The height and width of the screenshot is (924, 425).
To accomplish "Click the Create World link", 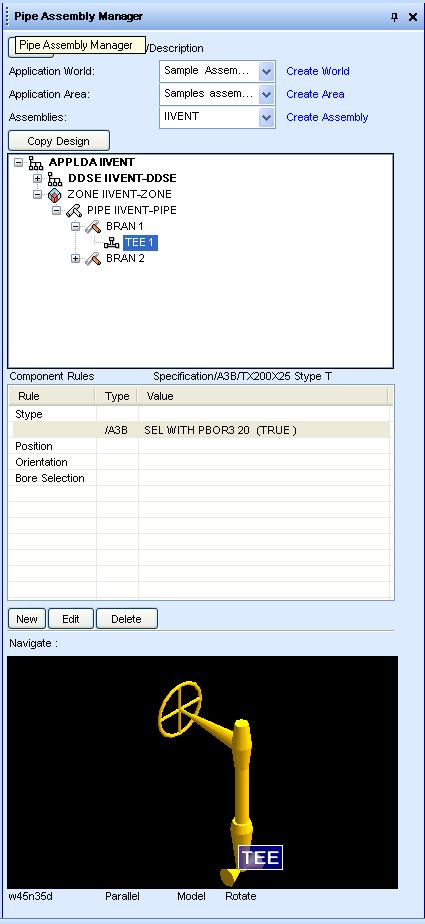I will 318,71.
